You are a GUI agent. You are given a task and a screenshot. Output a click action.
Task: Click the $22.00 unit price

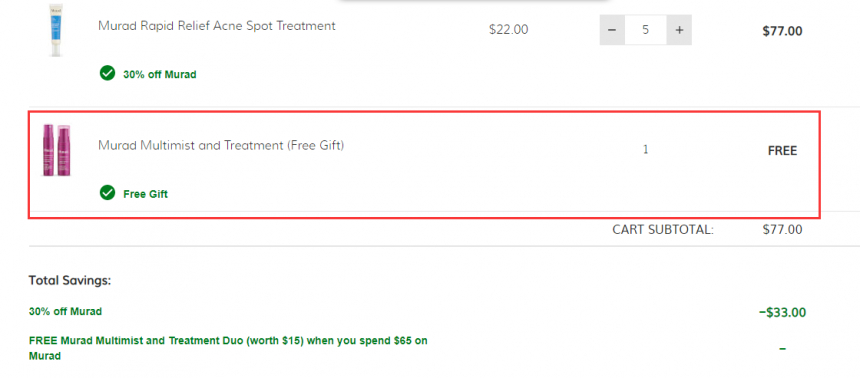(508, 30)
